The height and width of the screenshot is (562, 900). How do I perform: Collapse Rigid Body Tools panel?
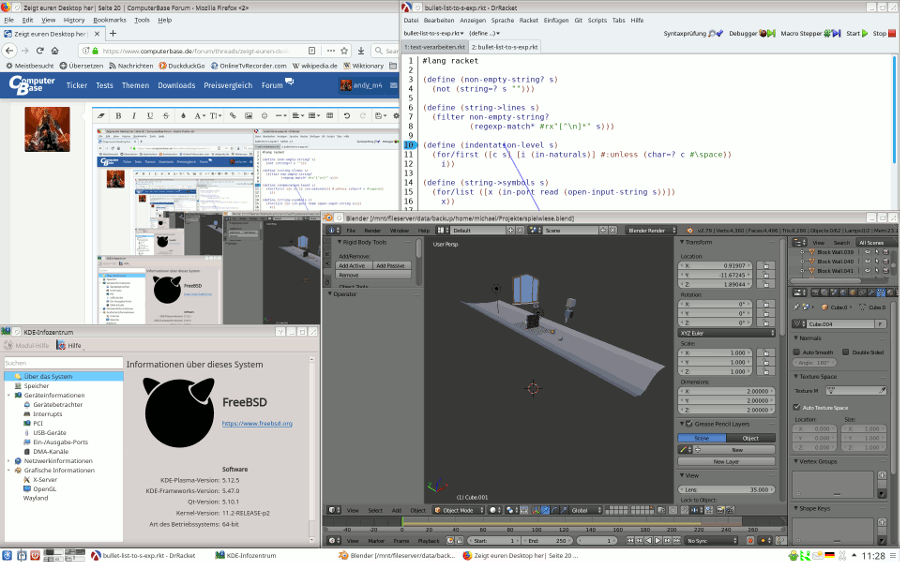click(x=339, y=242)
